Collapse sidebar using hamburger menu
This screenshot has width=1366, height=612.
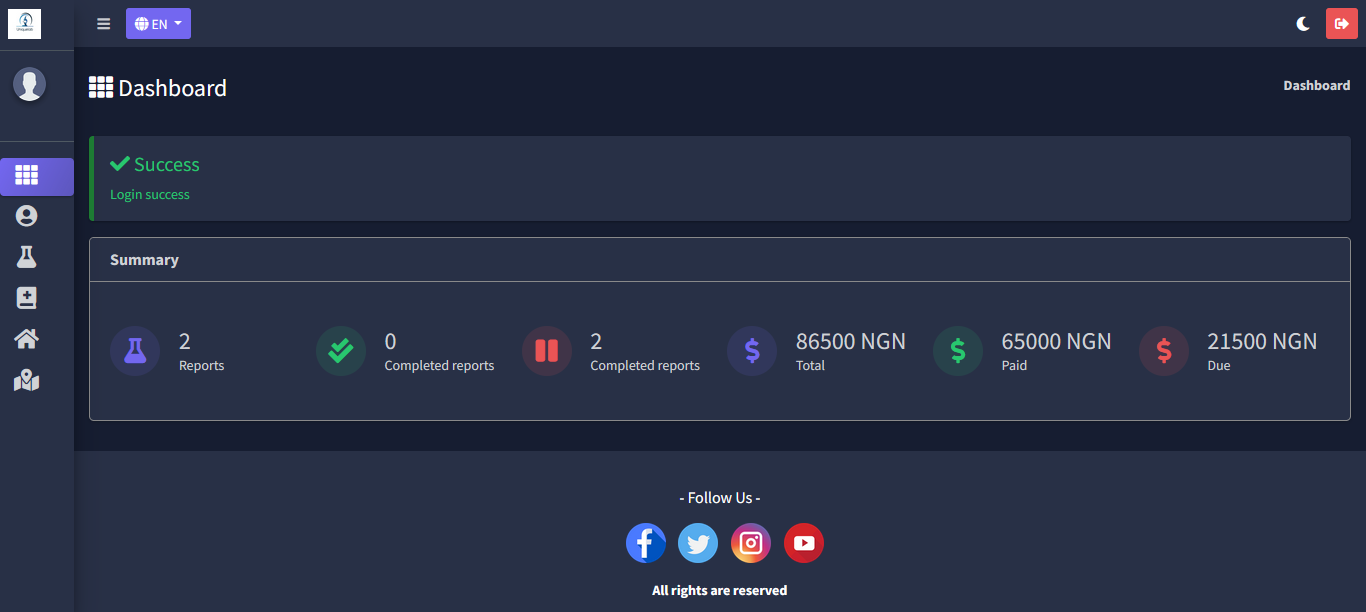click(x=104, y=24)
